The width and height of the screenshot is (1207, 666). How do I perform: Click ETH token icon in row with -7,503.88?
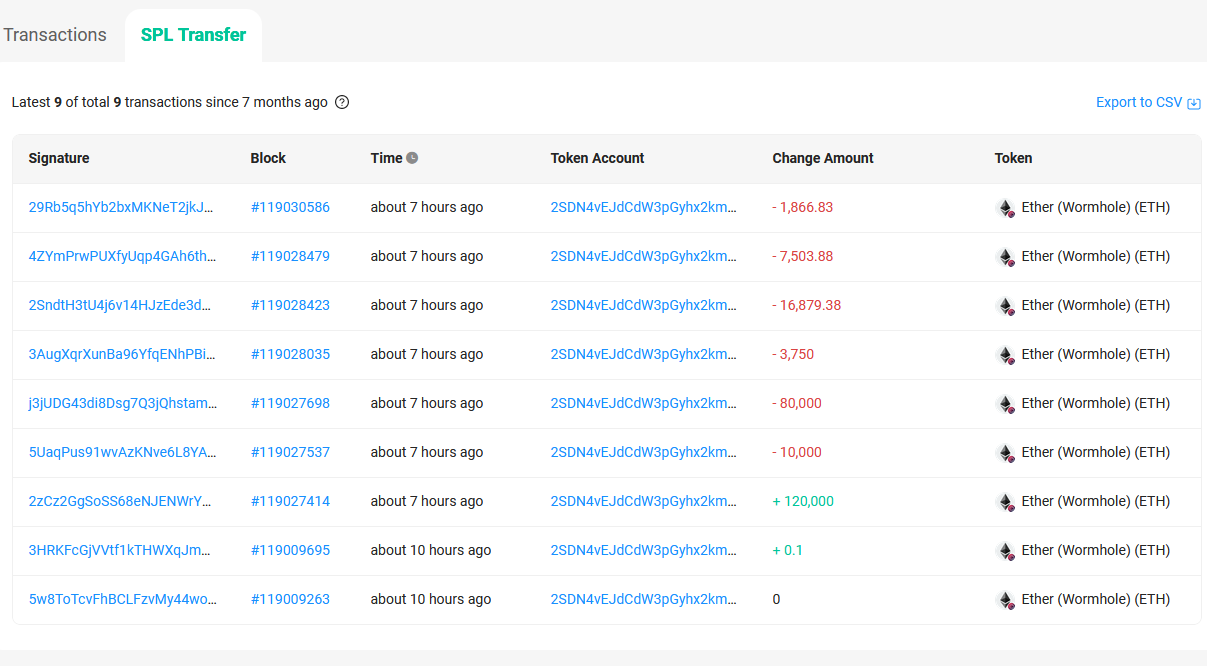[x=1006, y=257]
